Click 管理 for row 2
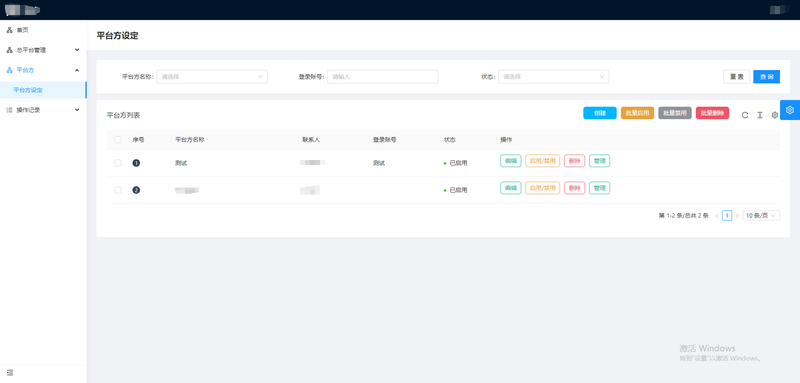 [x=599, y=188]
